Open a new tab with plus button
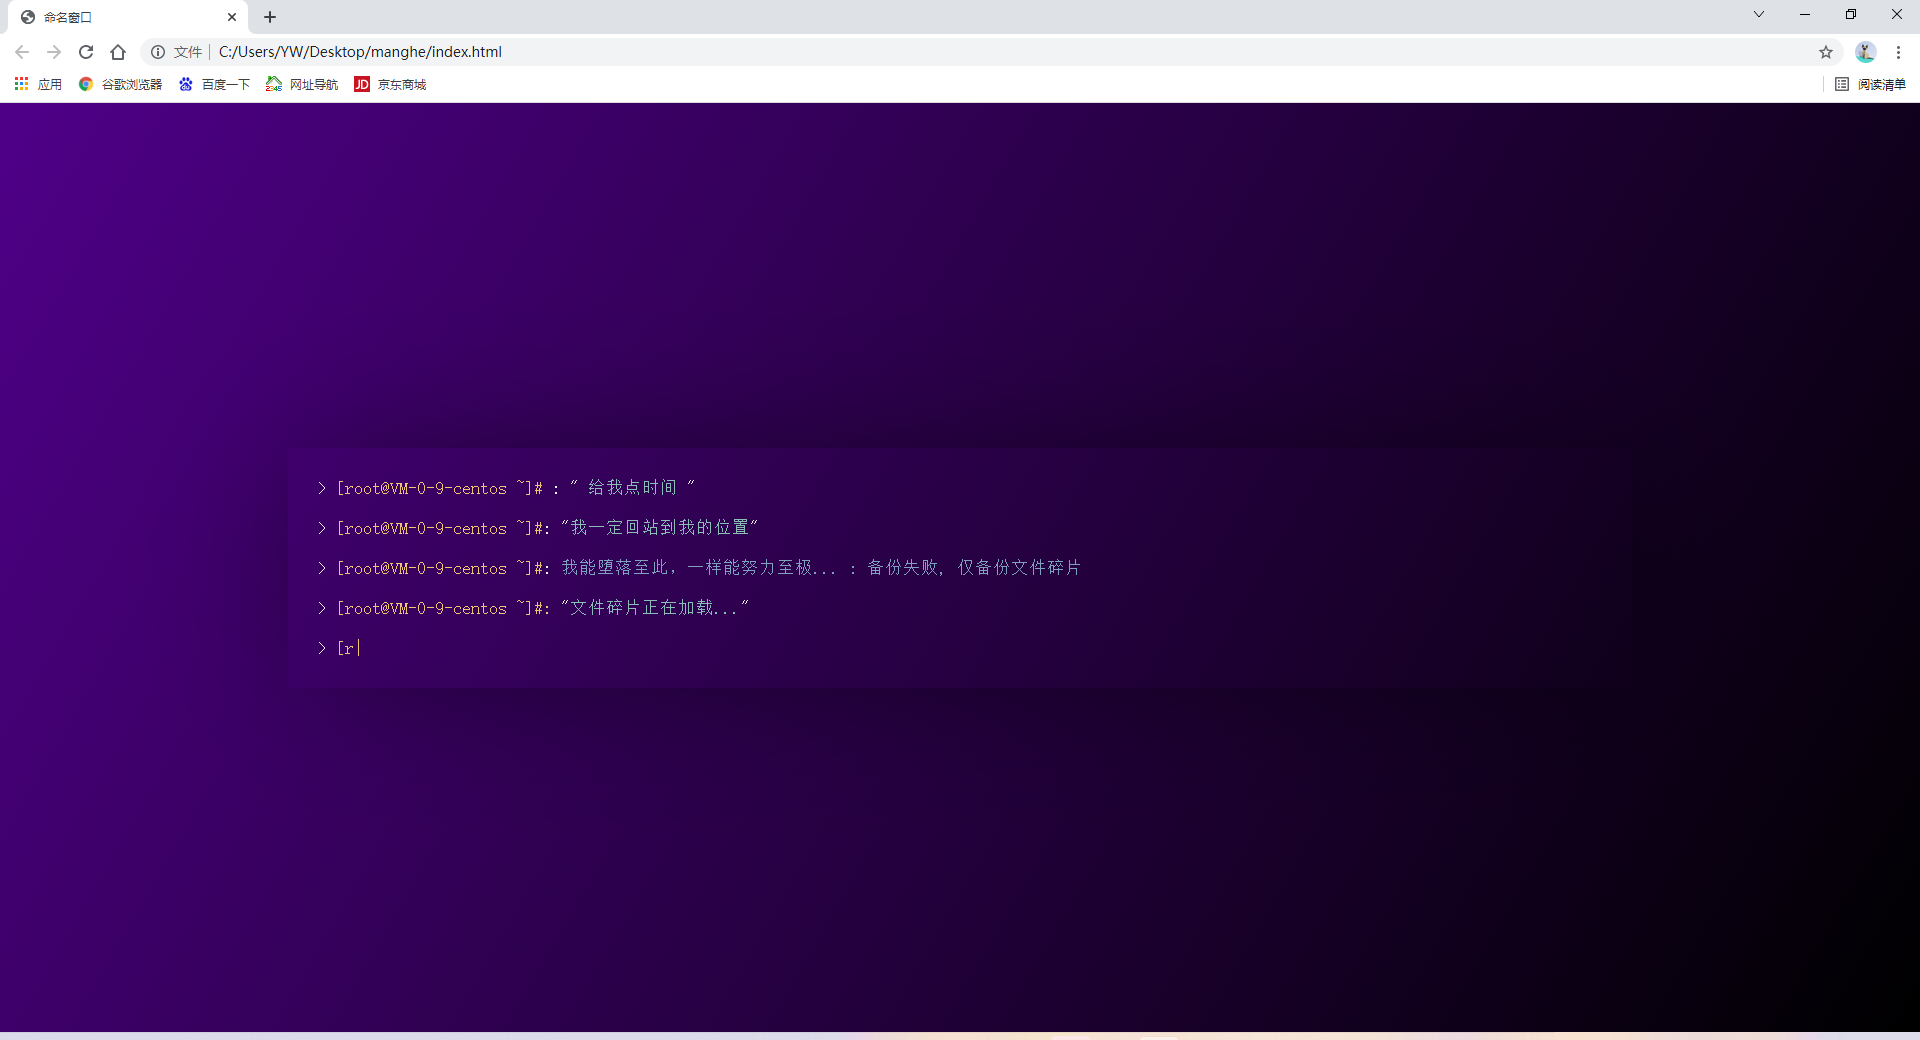The height and width of the screenshot is (1040, 1920). click(270, 17)
